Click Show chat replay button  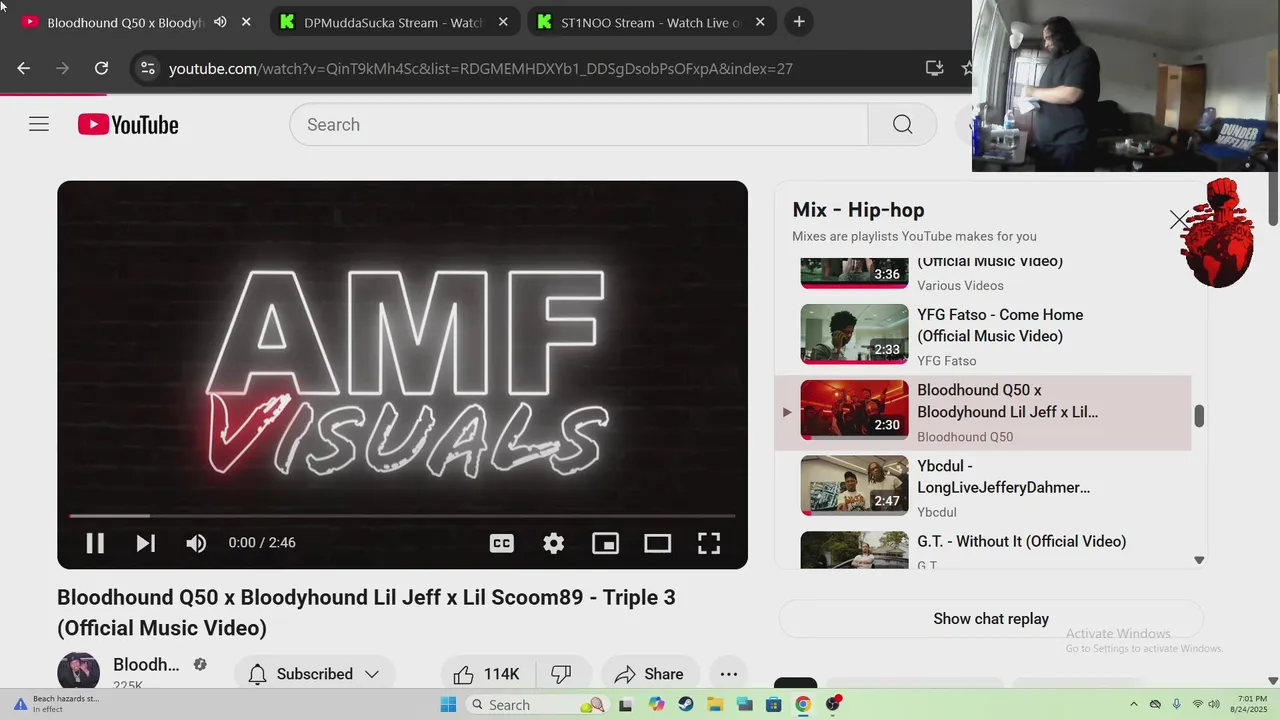coord(991,619)
